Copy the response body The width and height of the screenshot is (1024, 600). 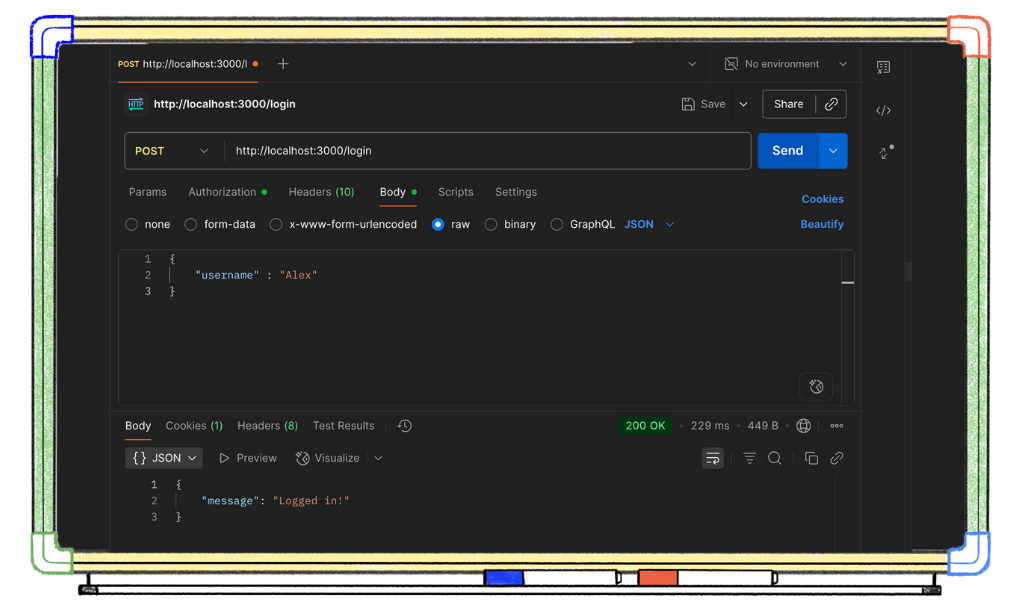pos(811,457)
